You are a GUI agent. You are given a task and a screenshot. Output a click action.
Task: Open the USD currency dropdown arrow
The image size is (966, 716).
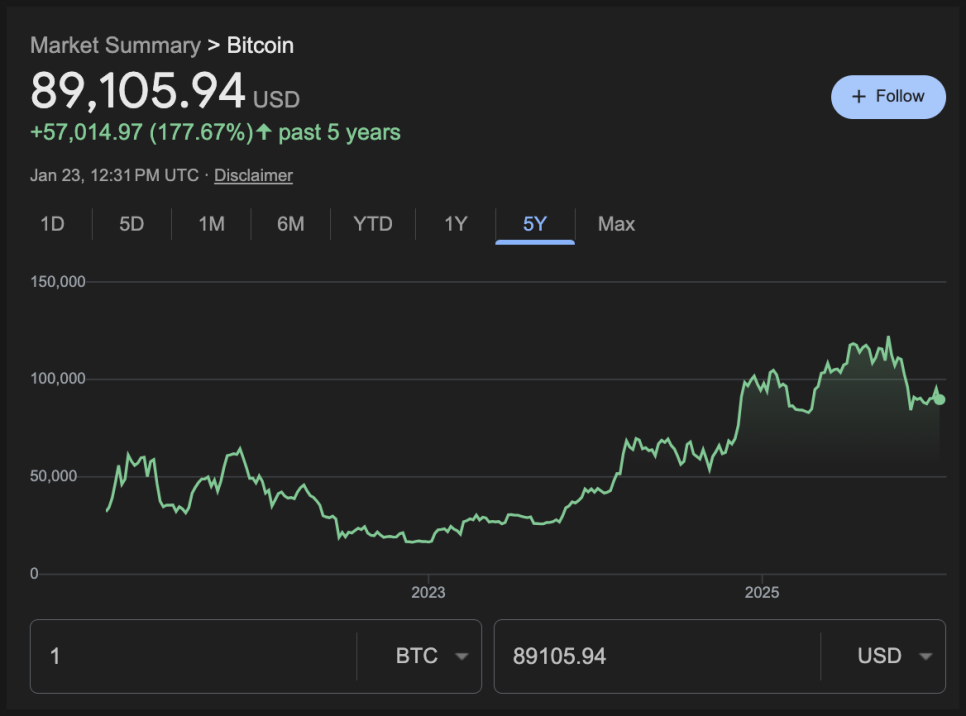925,657
